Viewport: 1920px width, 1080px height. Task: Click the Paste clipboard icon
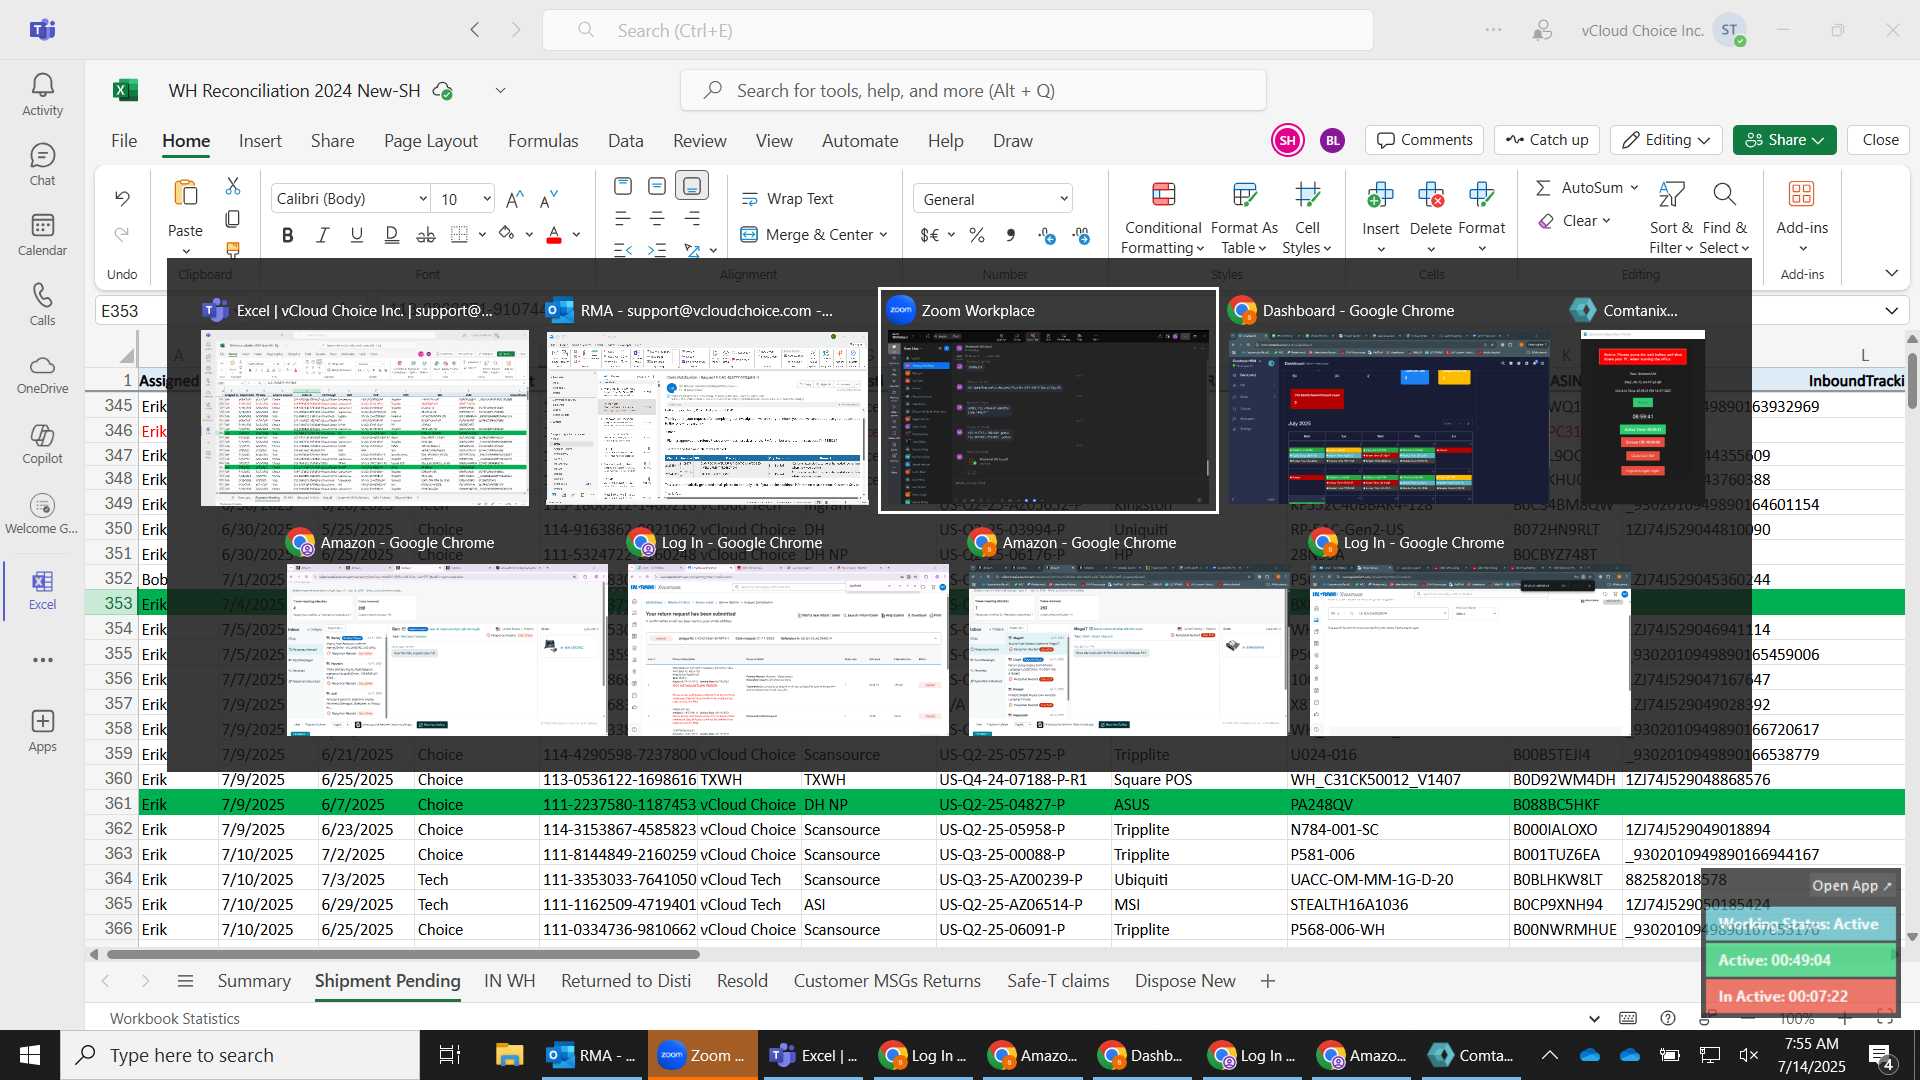pyautogui.click(x=185, y=192)
